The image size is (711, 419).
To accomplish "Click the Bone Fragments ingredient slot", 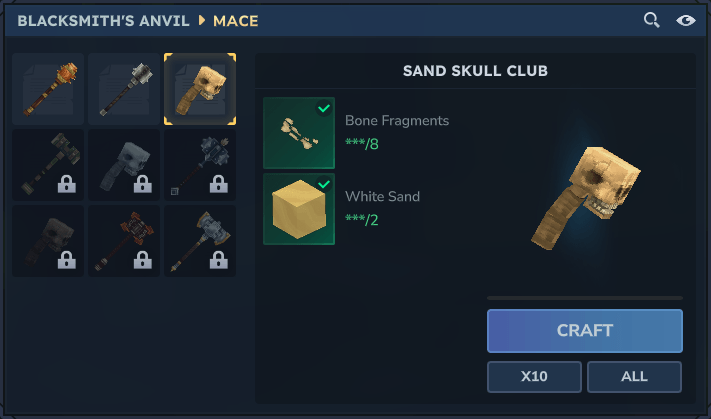I will (x=299, y=133).
